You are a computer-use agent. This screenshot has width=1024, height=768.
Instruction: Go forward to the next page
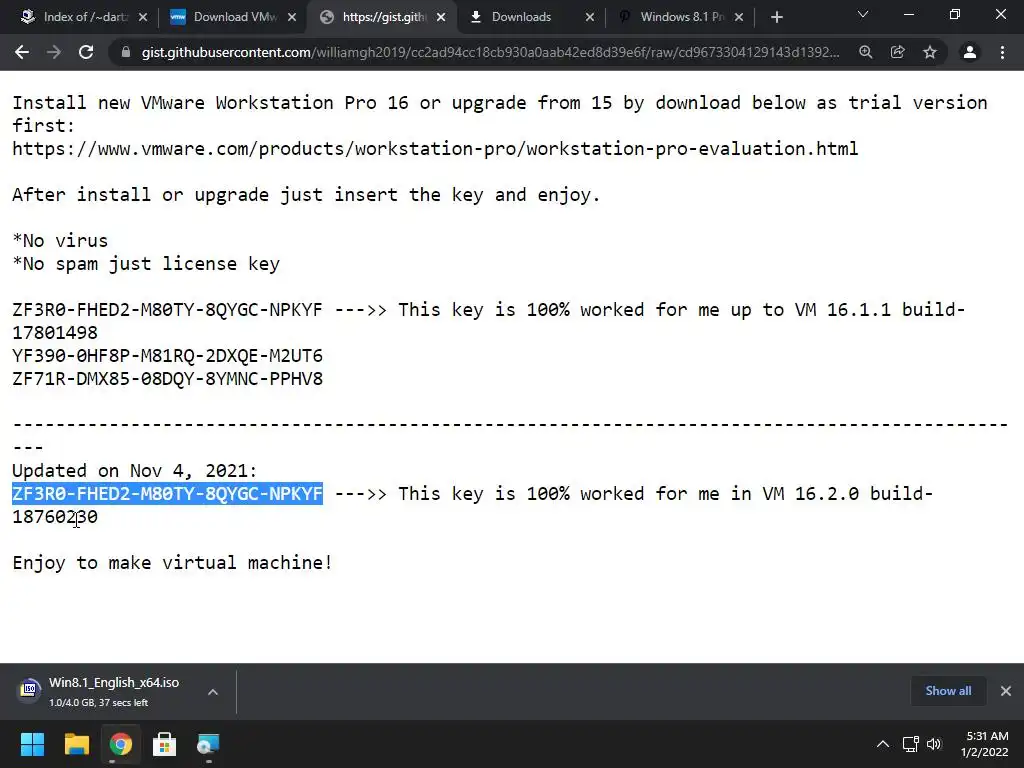click(54, 52)
